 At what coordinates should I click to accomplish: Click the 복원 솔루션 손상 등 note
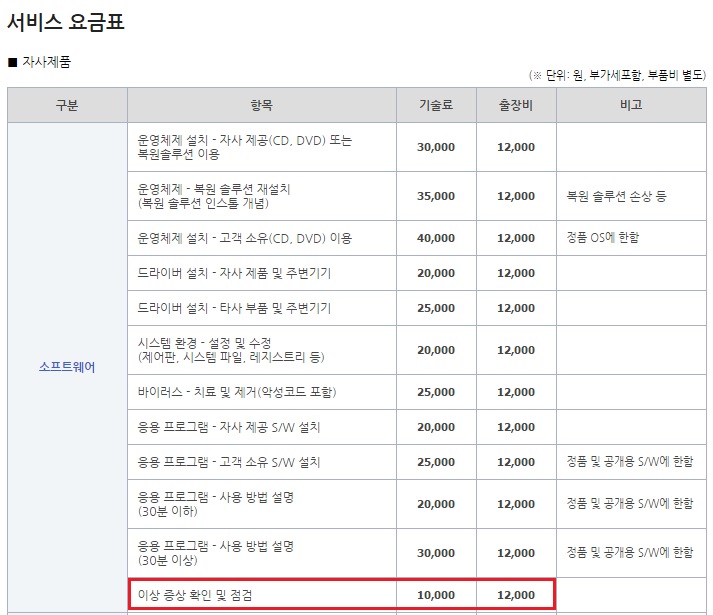(x=616, y=196)
